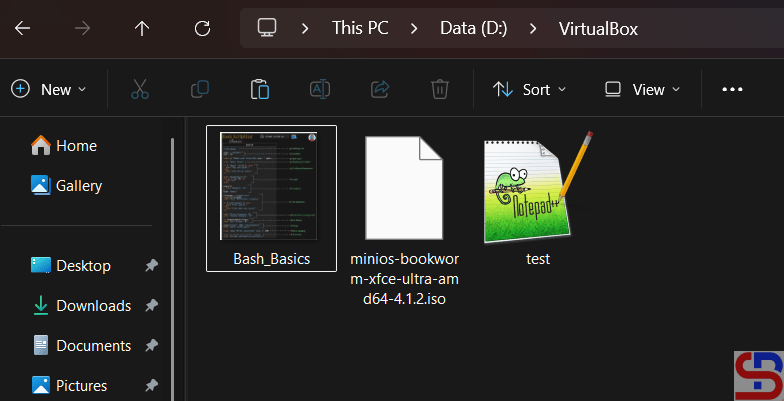Image resolution: width=784 pixels, height=401 pixels.
Task: Click the Share icon in toolbar
Action: click(x=380, y=89)
